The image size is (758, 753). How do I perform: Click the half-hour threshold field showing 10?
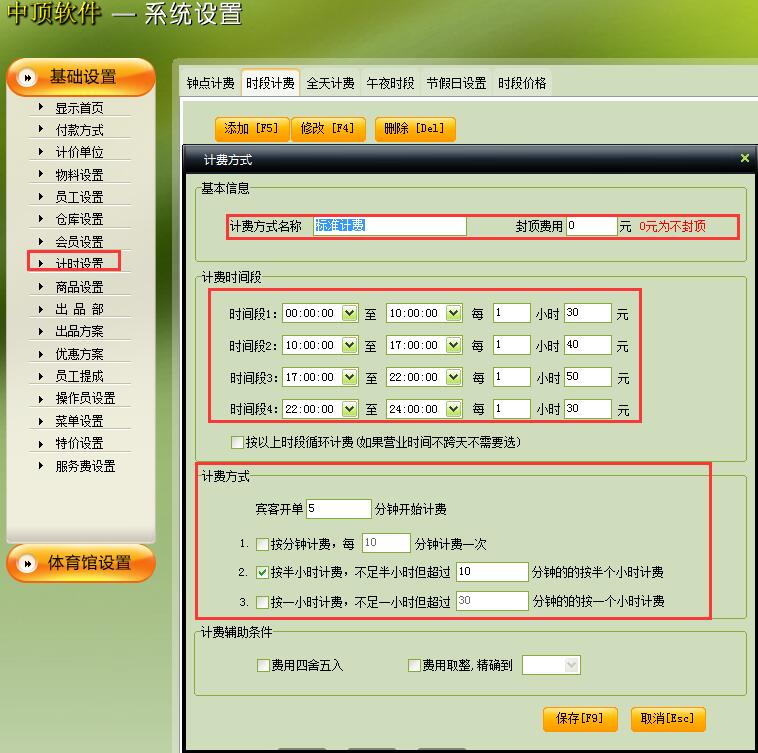pyautogui.click(x=492, y=572)
